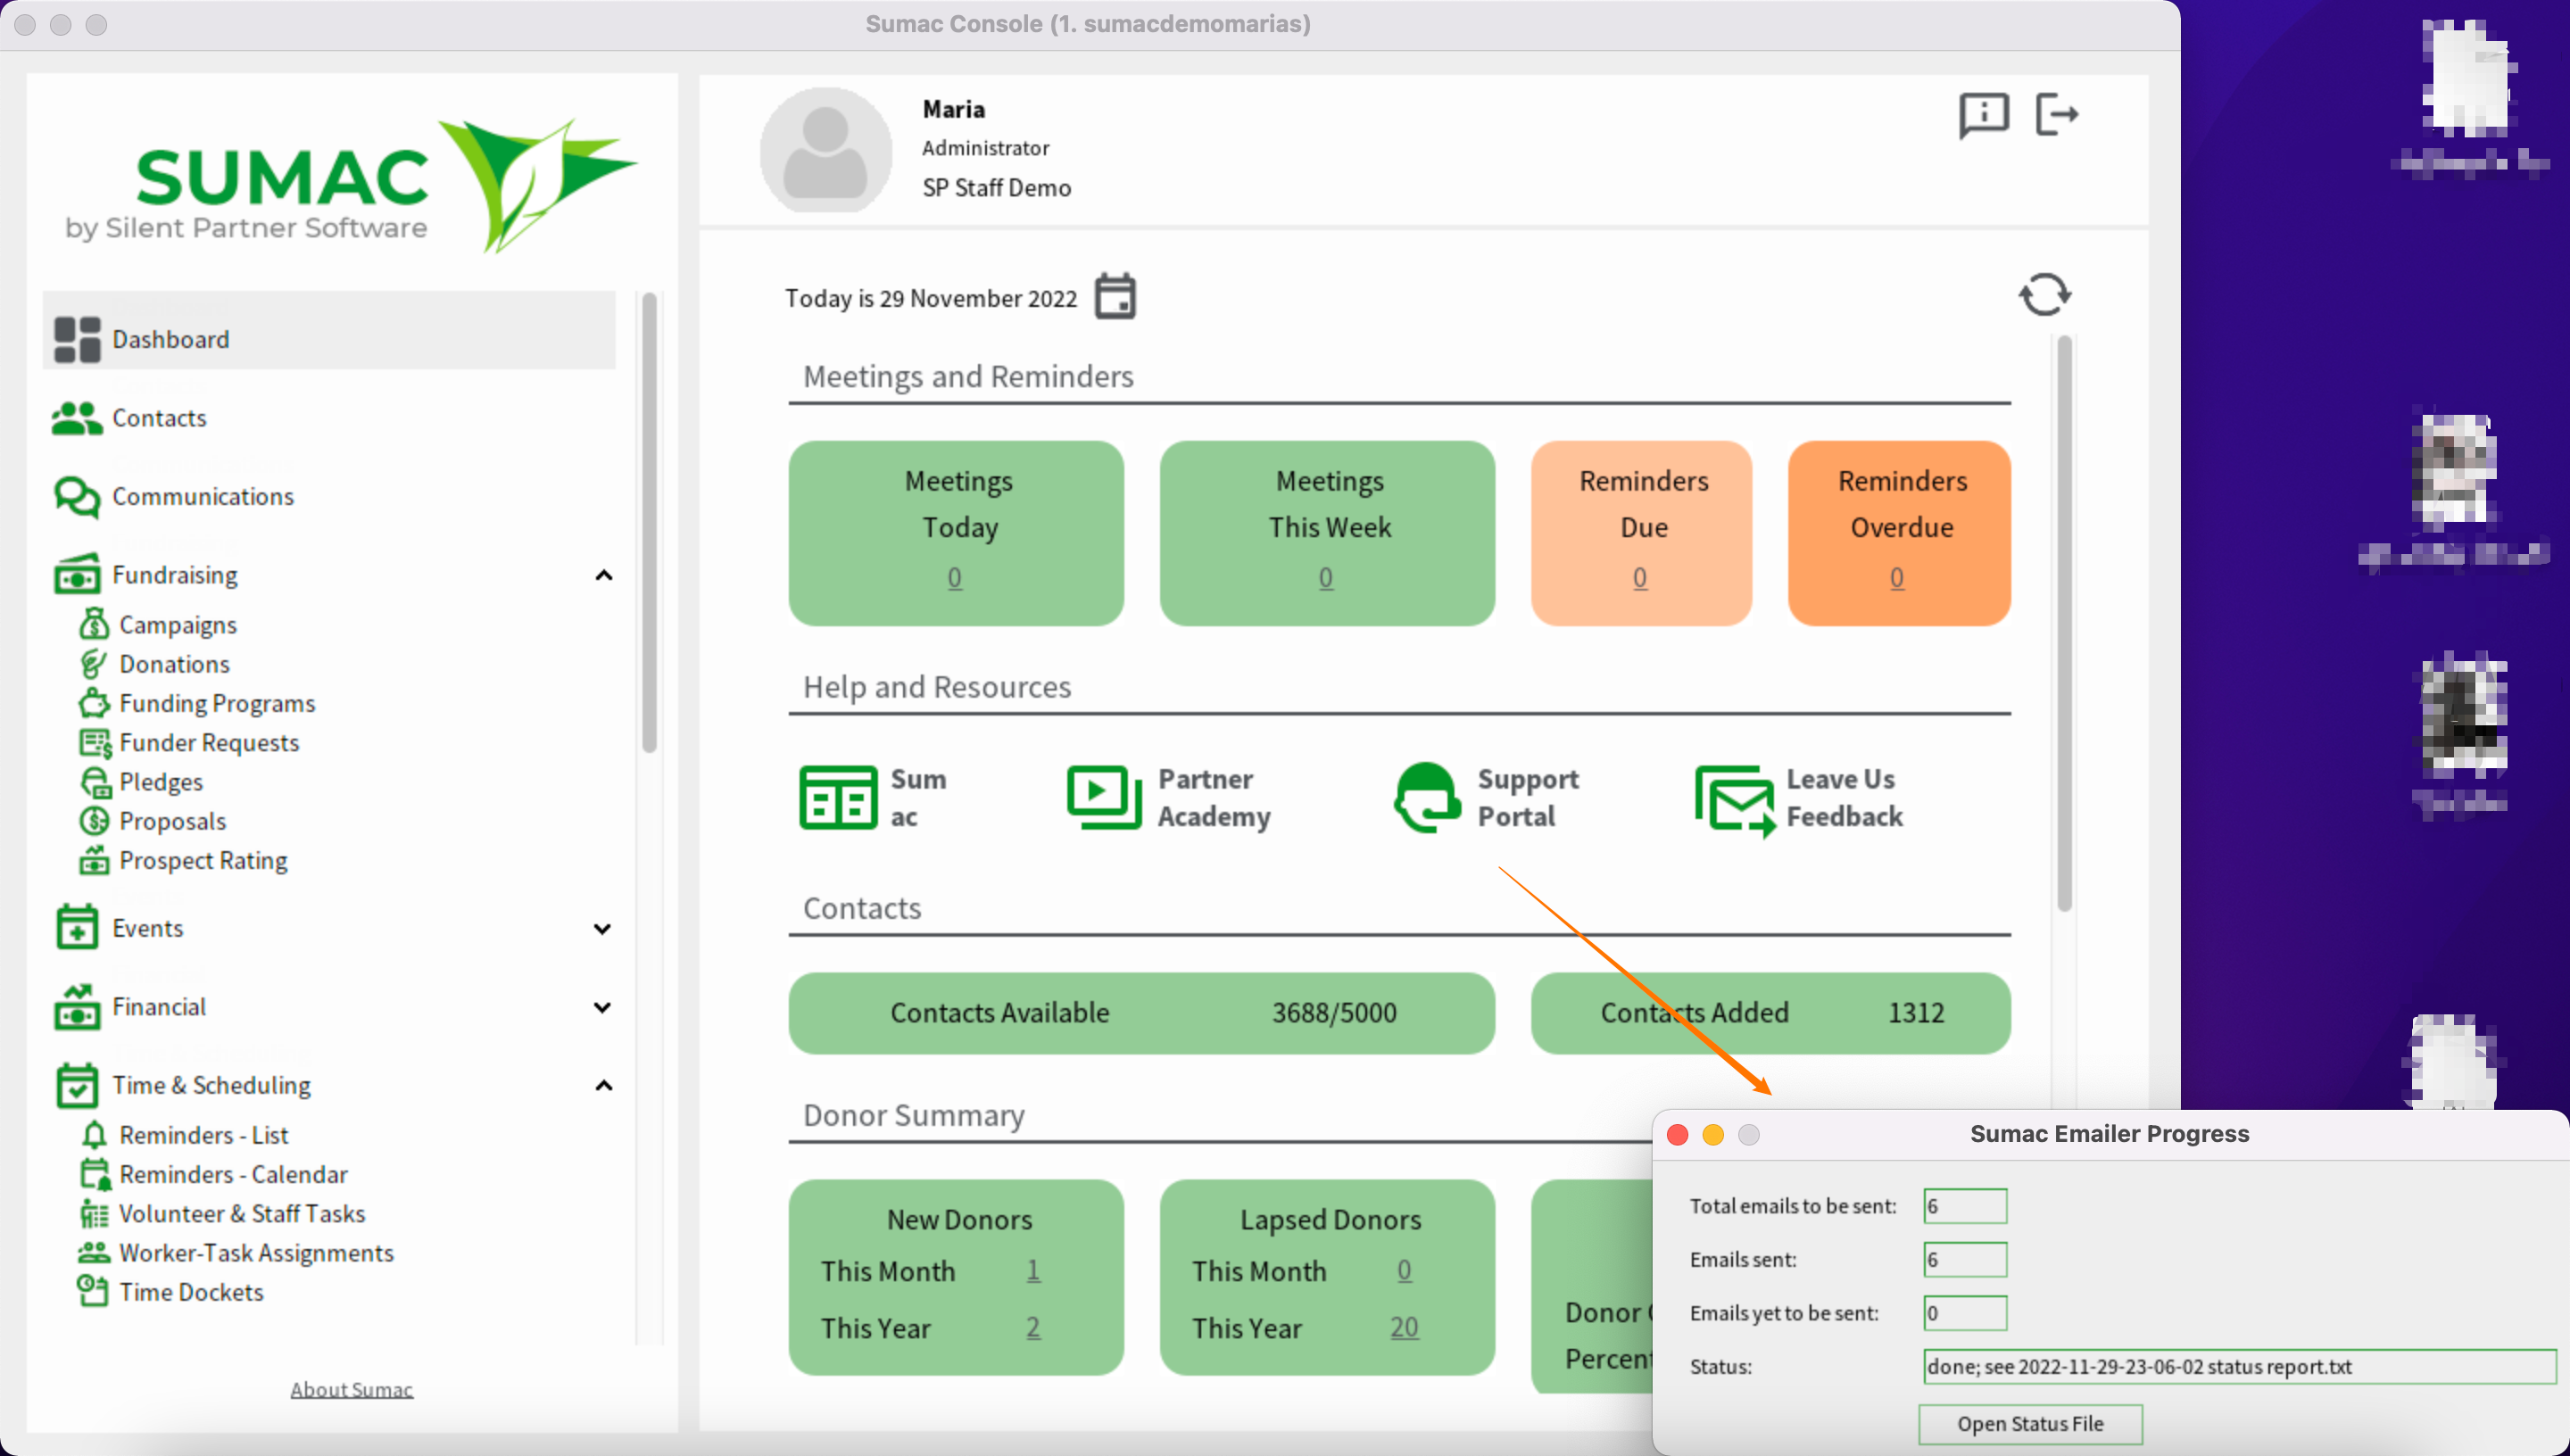Click the Fundraising section icon
This screenshot has height=1456, width=2570.
(x=77, y=574)
